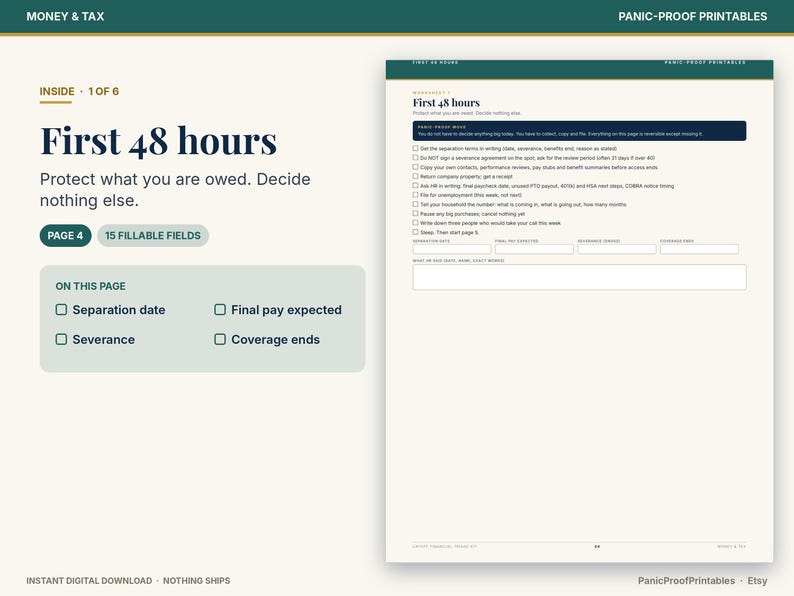Check 'Tell your household the number' box
This screenshot has height=596, width=794.
(x=415, y=204)
